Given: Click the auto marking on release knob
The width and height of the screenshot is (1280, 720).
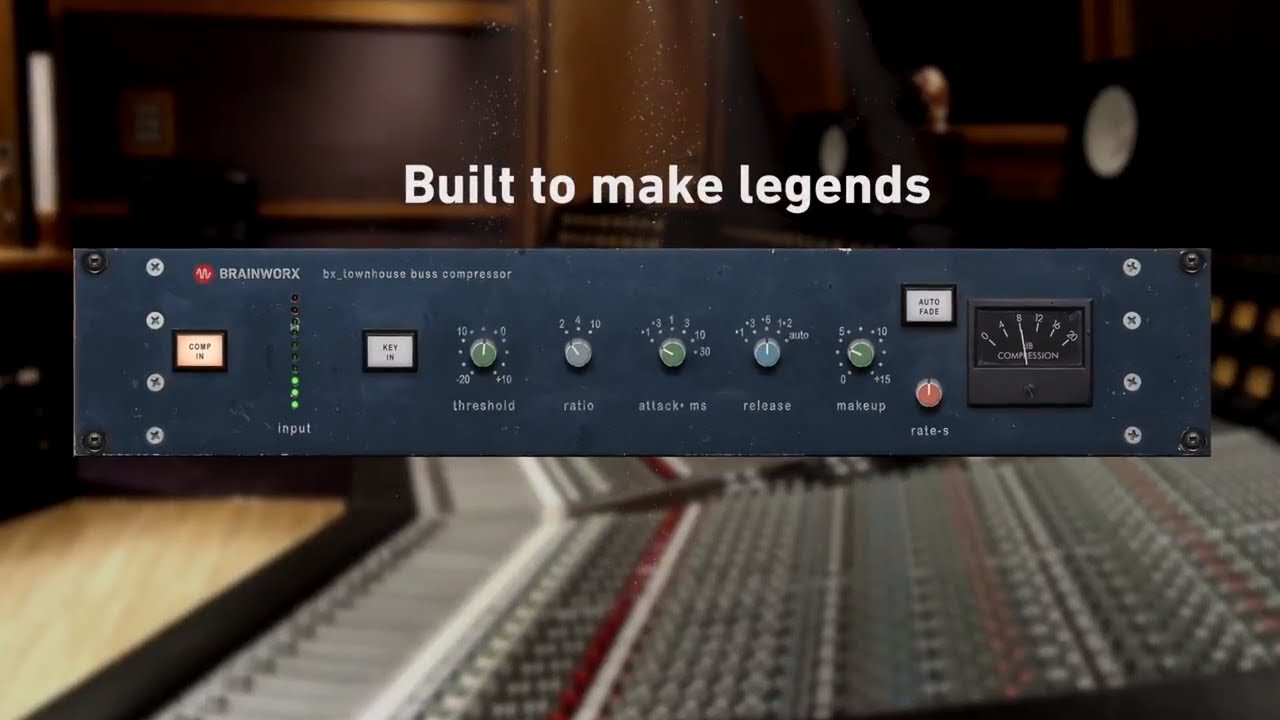Looking at the screenshot, I should pos(798,336).
